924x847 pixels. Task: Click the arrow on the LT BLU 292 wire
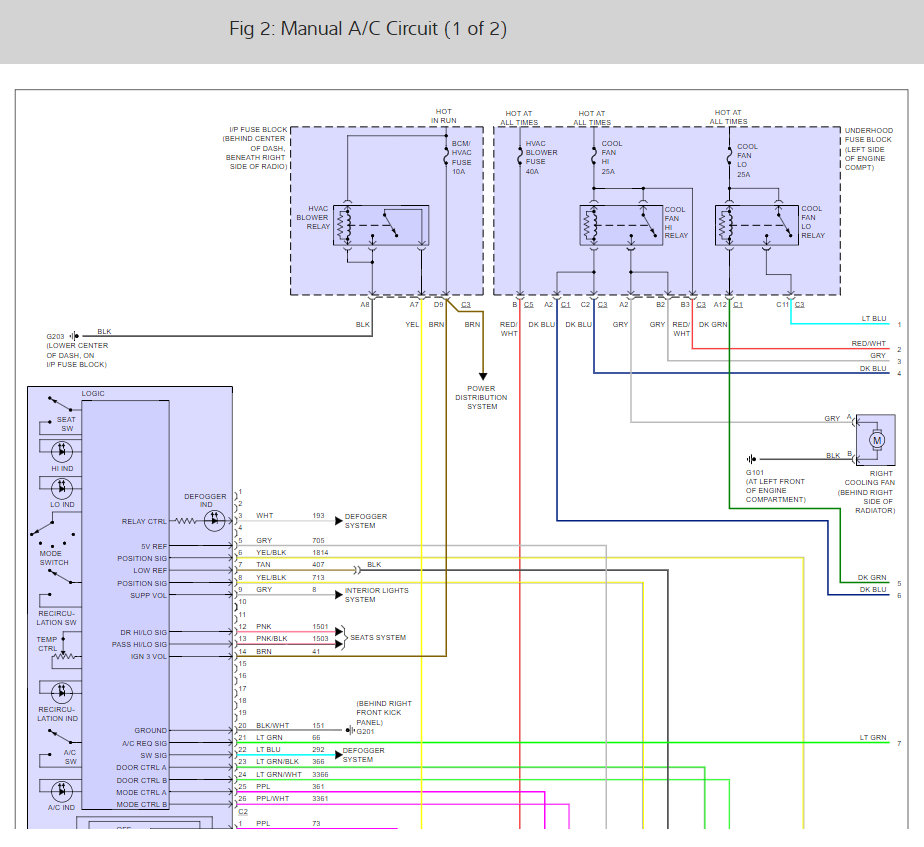point(339,754)
